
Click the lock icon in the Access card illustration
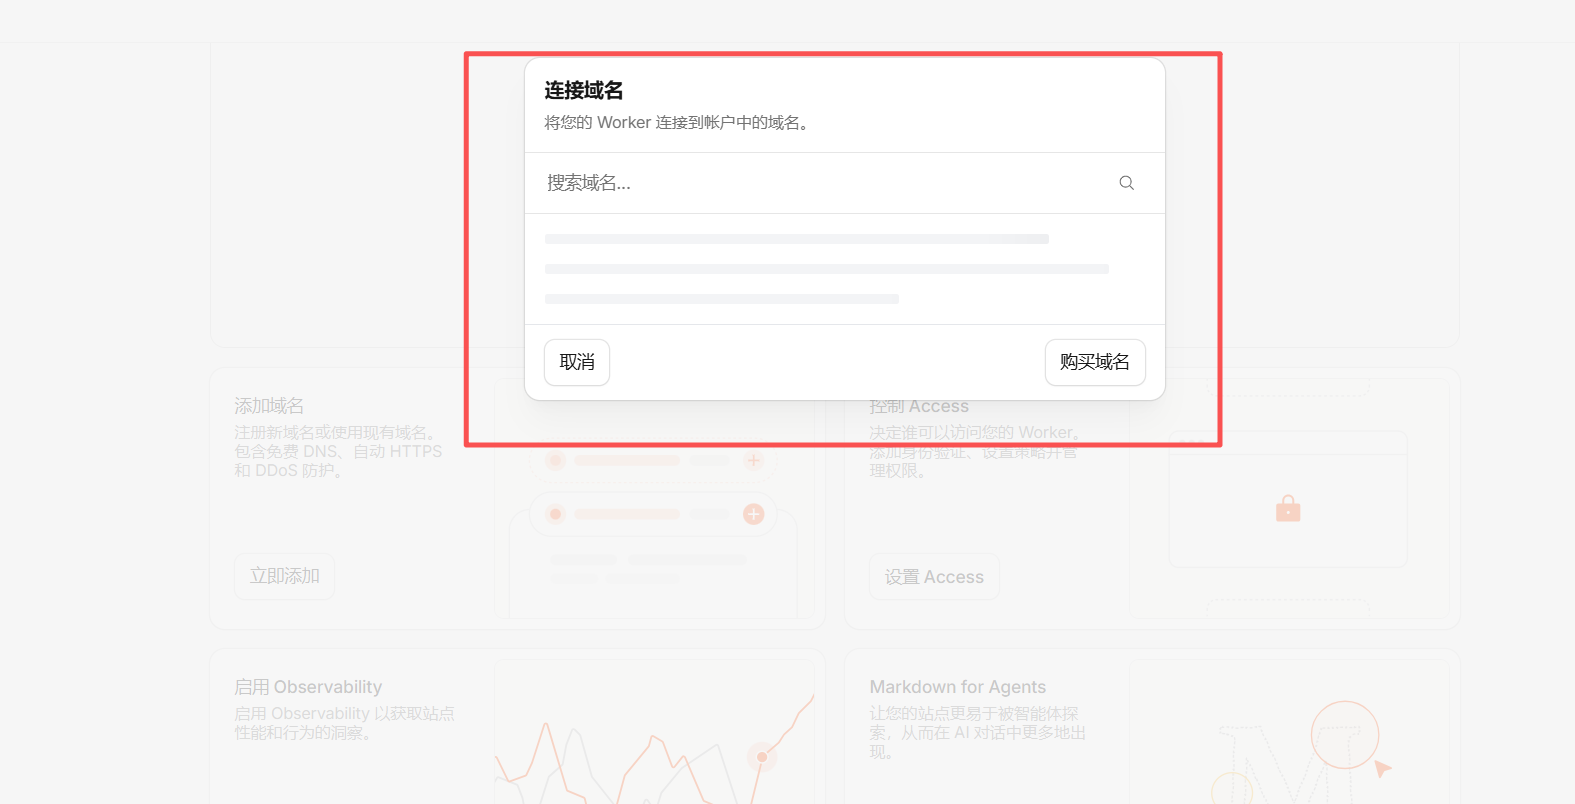[x=1288, y=509]
